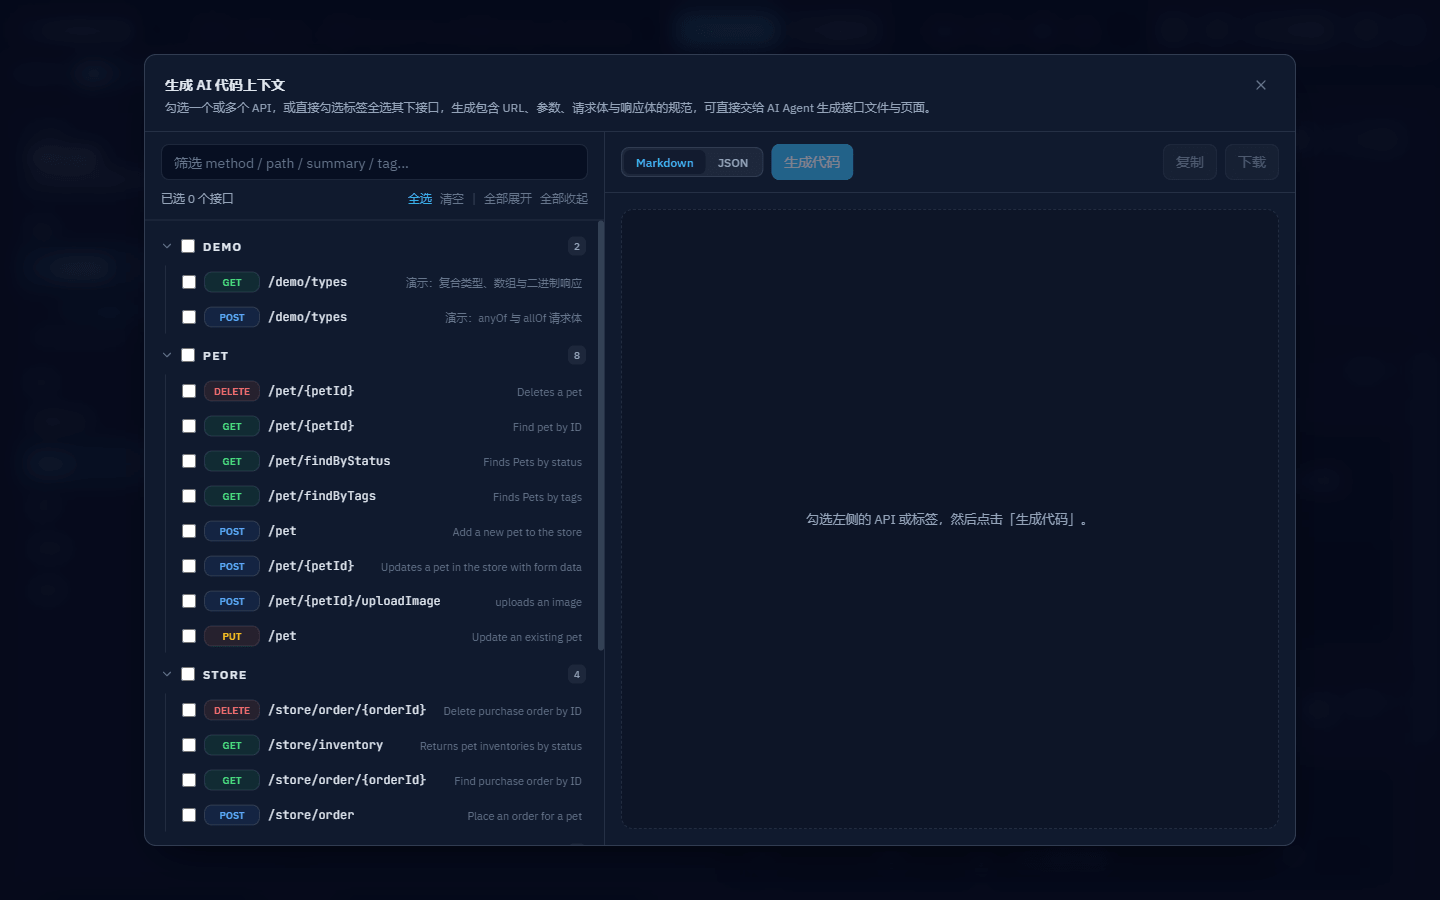Tick checkbox for /pet/{petId}/uploadImage
Screen dimensions: 1440x900
pos(189,601)
